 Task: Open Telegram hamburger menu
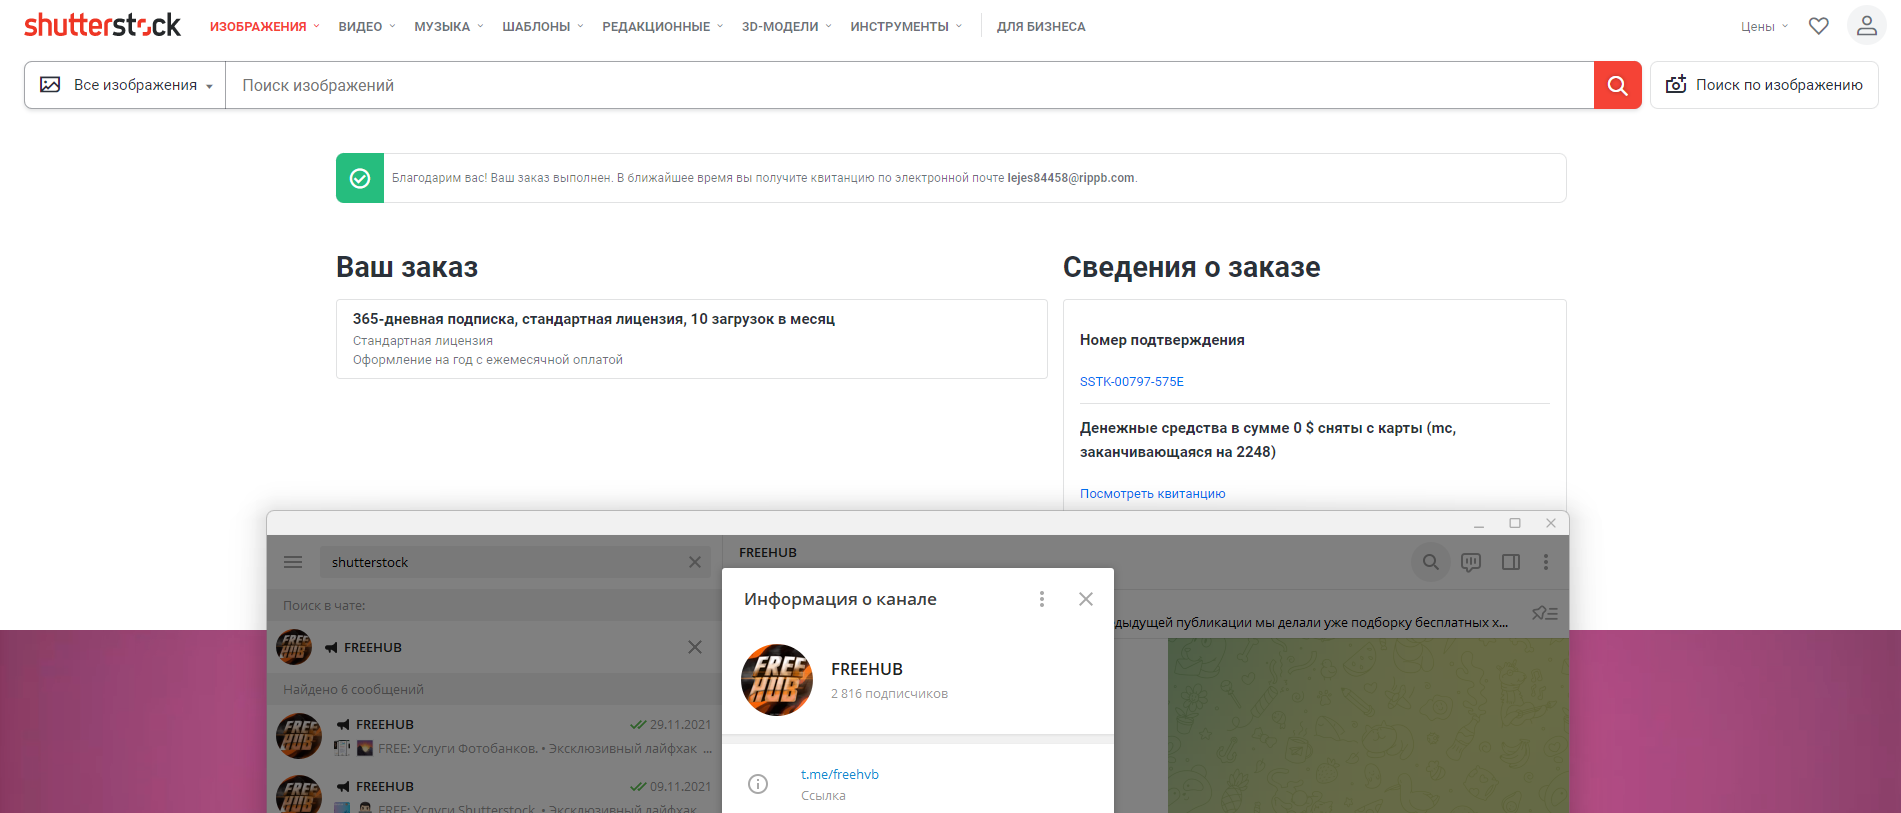click(x=293, y=562)
